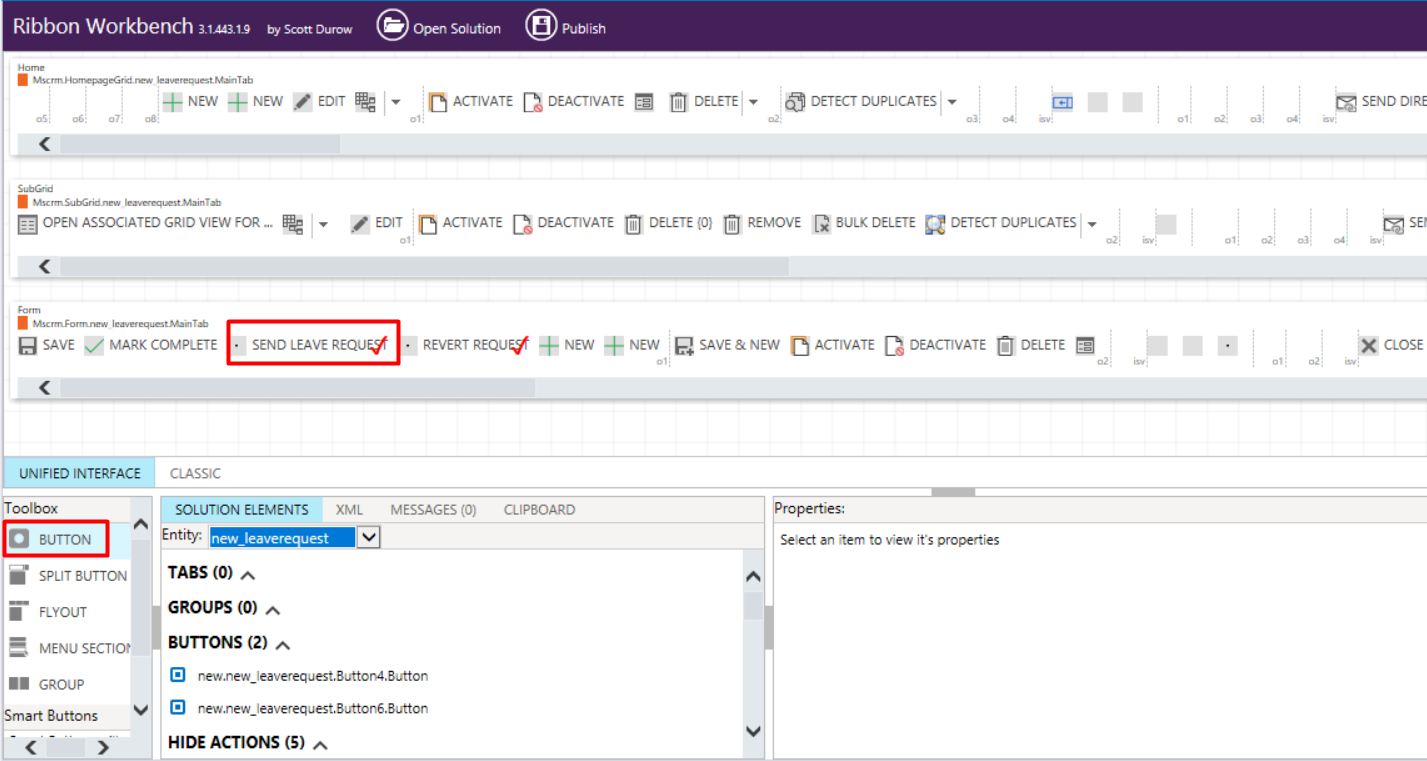Click the Open Solution icon

coord(392,26)
